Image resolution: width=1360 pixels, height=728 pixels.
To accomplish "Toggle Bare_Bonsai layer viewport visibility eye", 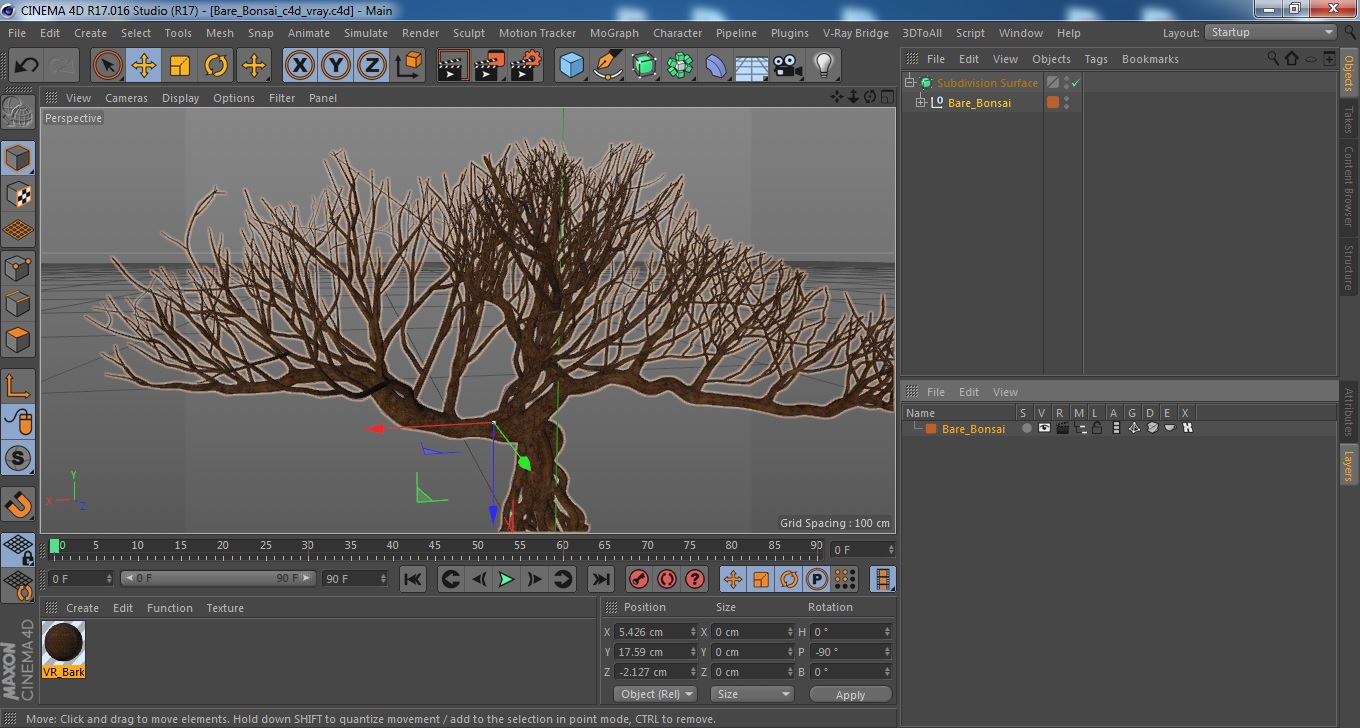I will coord(1044,428).
